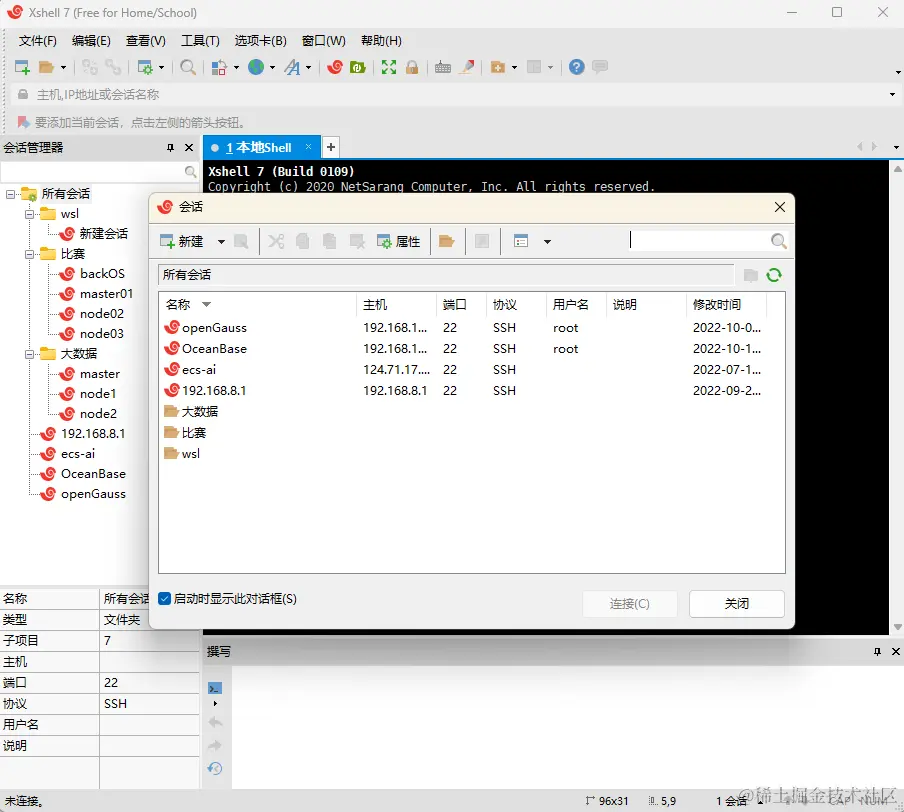The height and width of the screenshot is (812, 904).
Task: Open the Find magnifier tool in main toolbar
Action: pyautogui.click(x=187, y=67)
